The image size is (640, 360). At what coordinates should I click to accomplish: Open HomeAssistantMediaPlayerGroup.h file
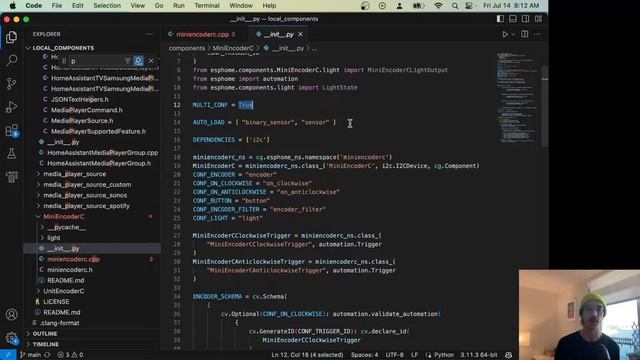point(99,163)
